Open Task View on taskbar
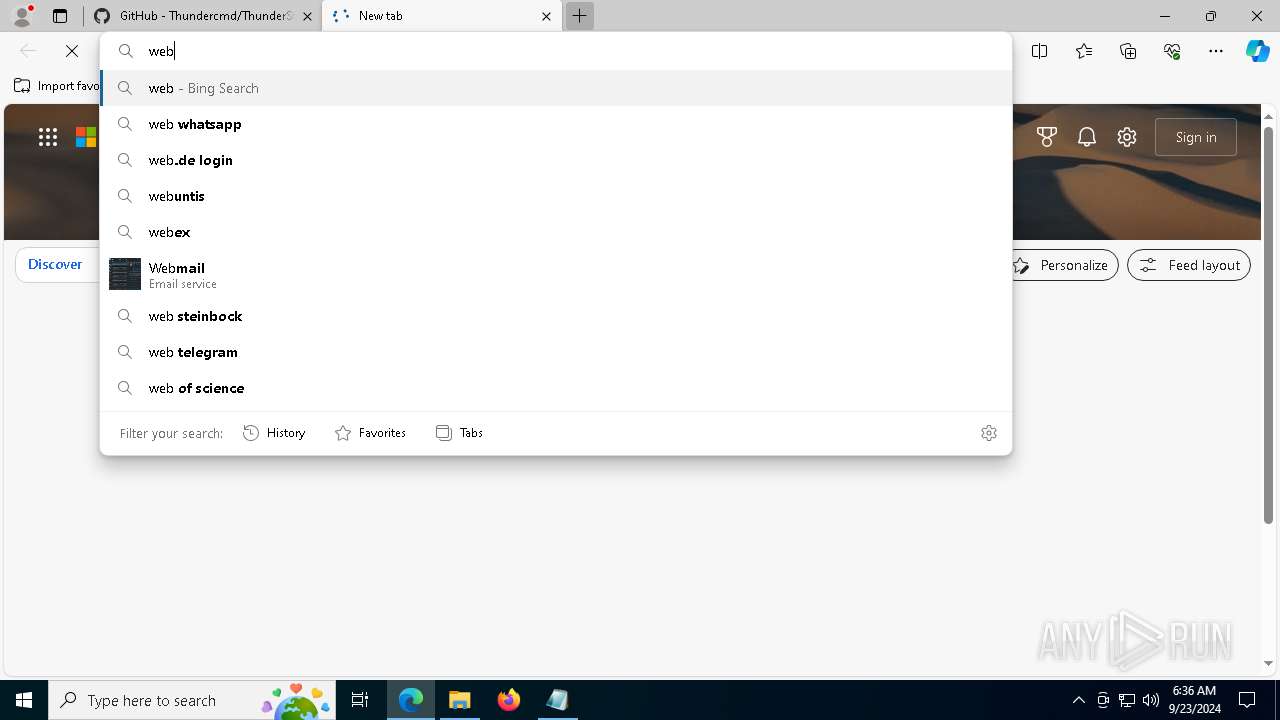1280x720 pixels. [x=360, y=700]
